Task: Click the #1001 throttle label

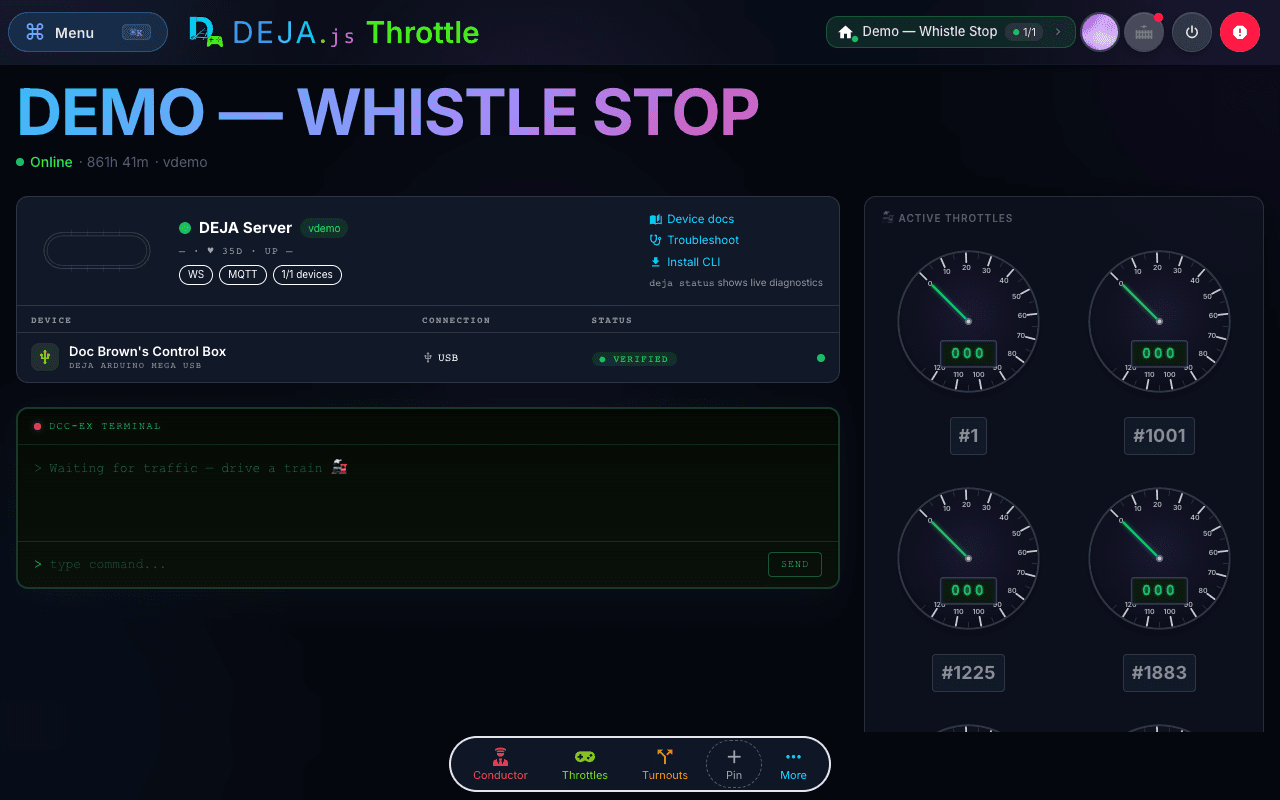Action: click(x=1159, y=435)
